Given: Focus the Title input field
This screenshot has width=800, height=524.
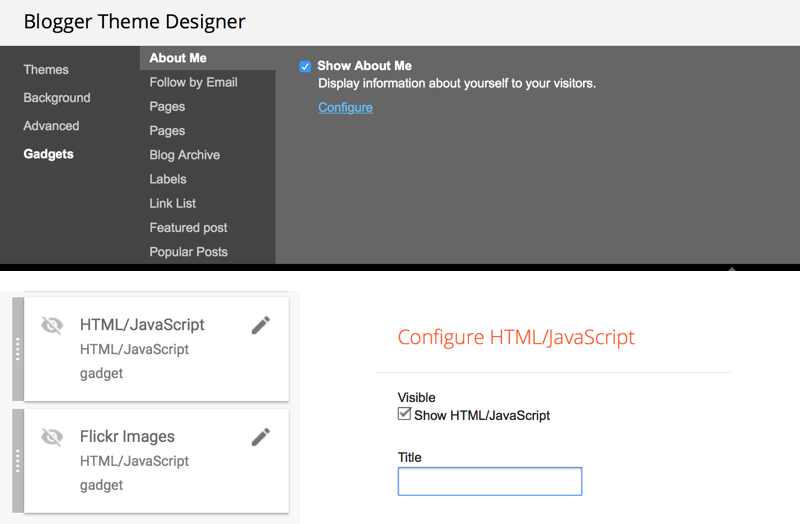Looking at the screenshot, I should point(490,481).
